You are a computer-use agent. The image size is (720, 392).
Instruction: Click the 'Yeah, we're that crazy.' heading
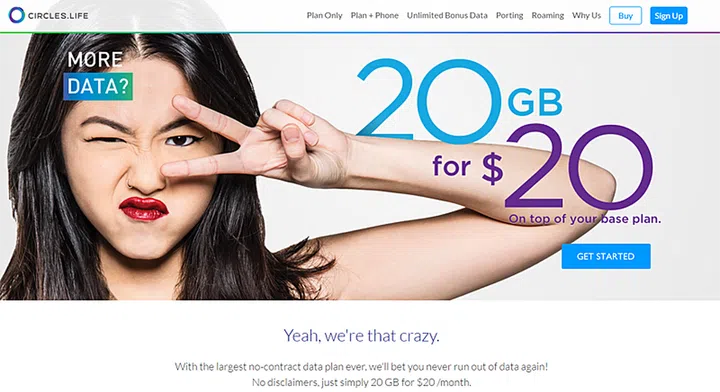(x=361, y=336)
